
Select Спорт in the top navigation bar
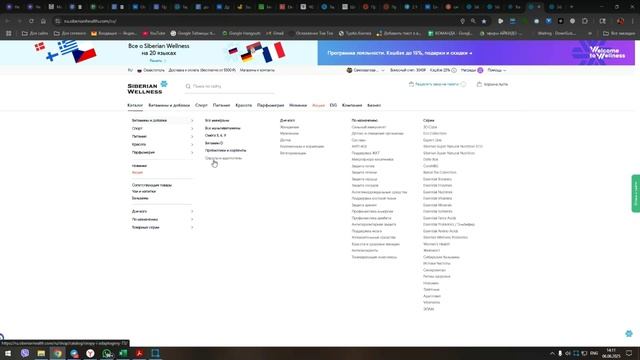click(201, 105)
